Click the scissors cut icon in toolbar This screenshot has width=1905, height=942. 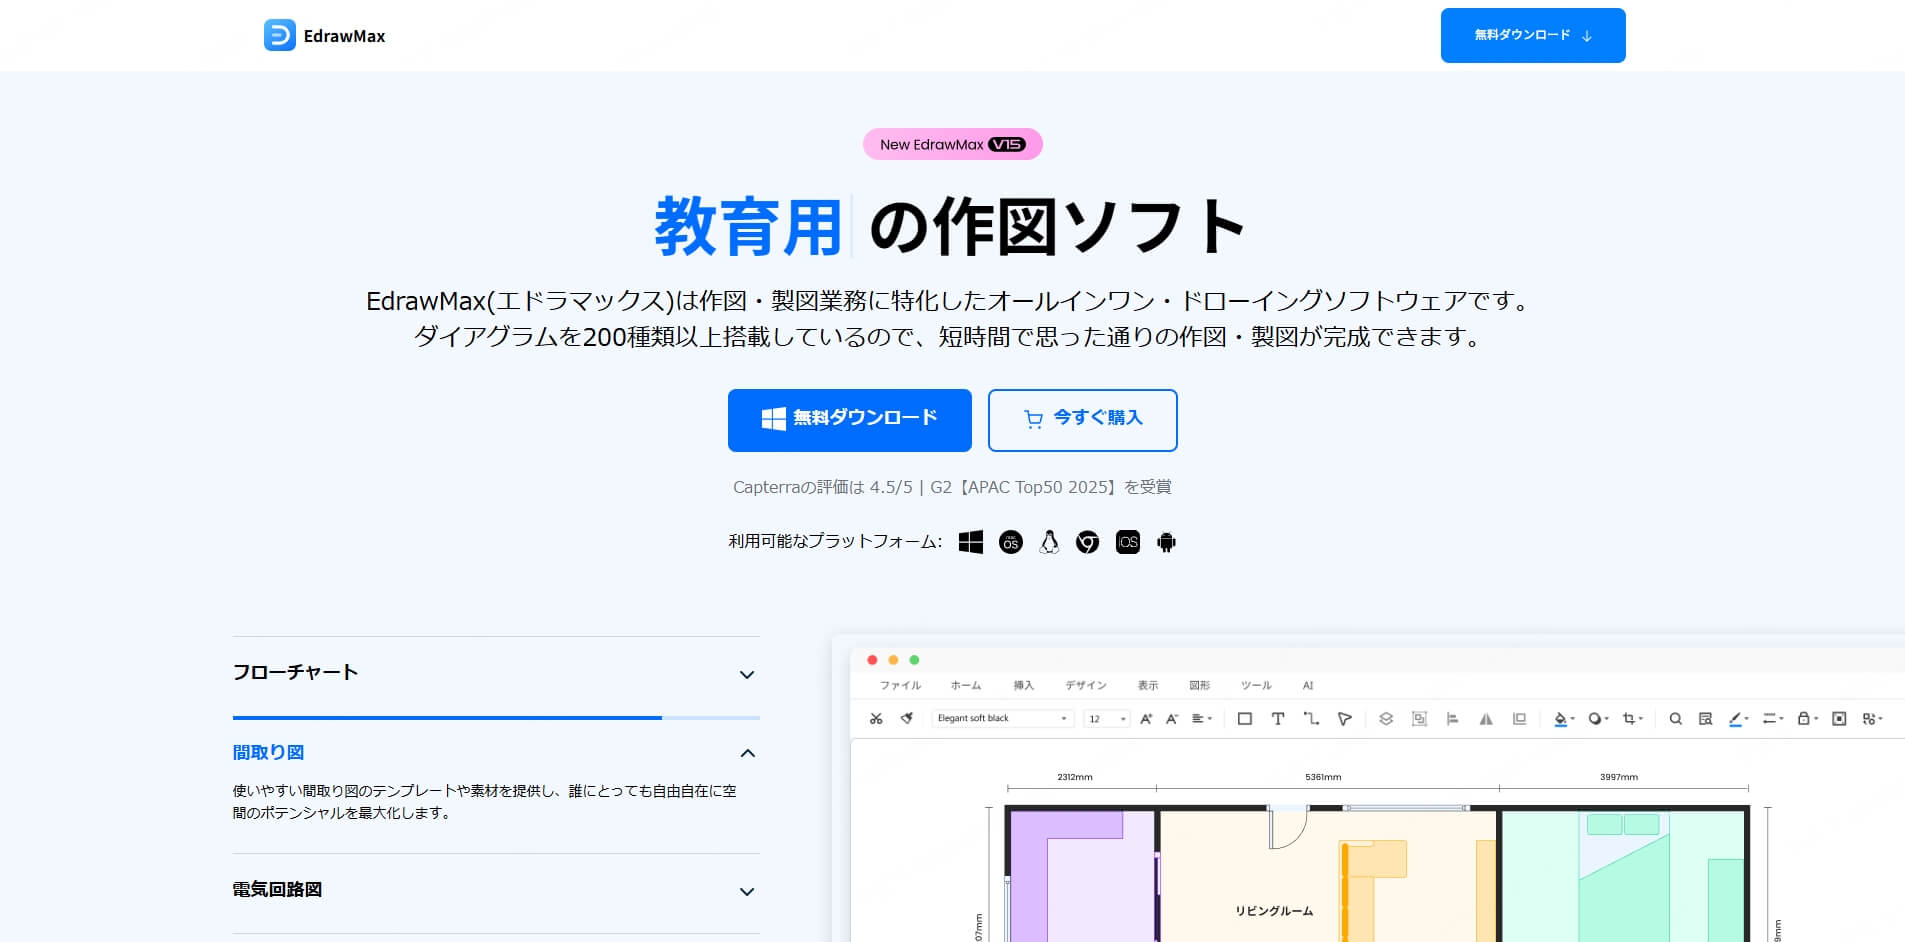[876, 719]
